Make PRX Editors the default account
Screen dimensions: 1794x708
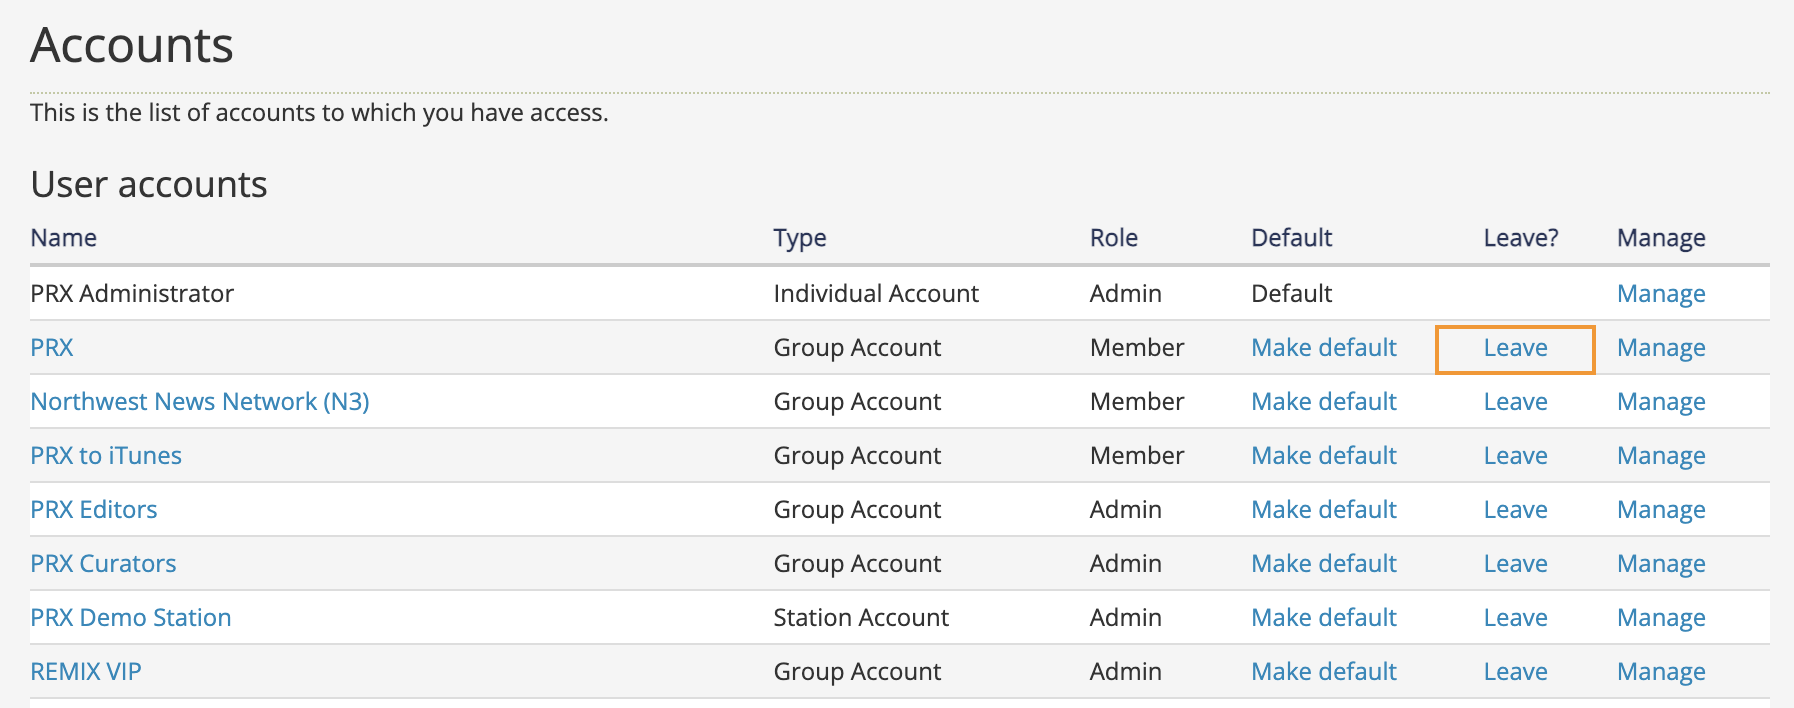pyautogui.click(x=1324, y=509)
